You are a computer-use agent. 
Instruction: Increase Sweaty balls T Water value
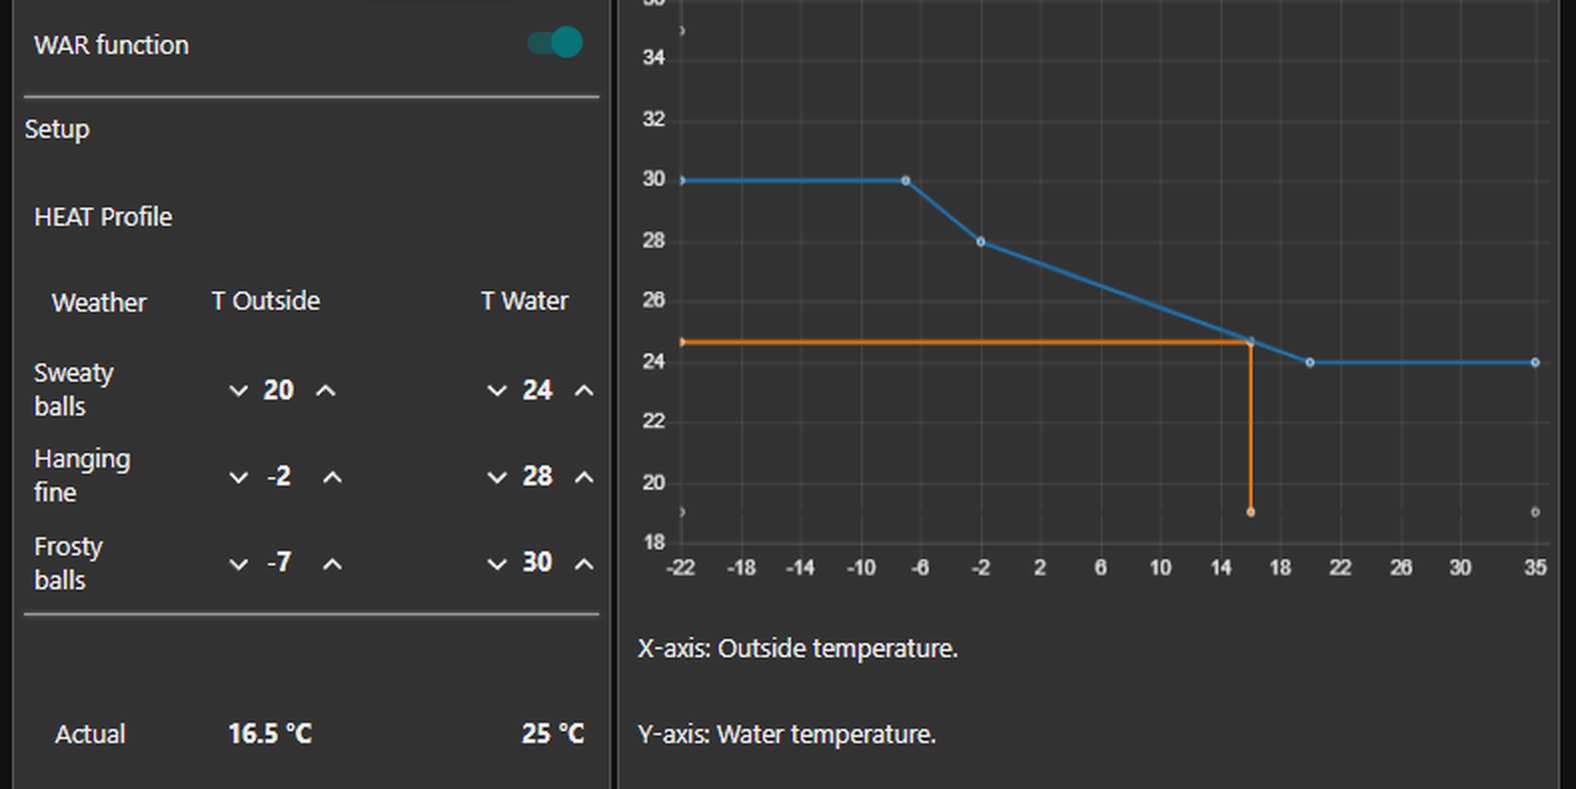coord(584,391)
